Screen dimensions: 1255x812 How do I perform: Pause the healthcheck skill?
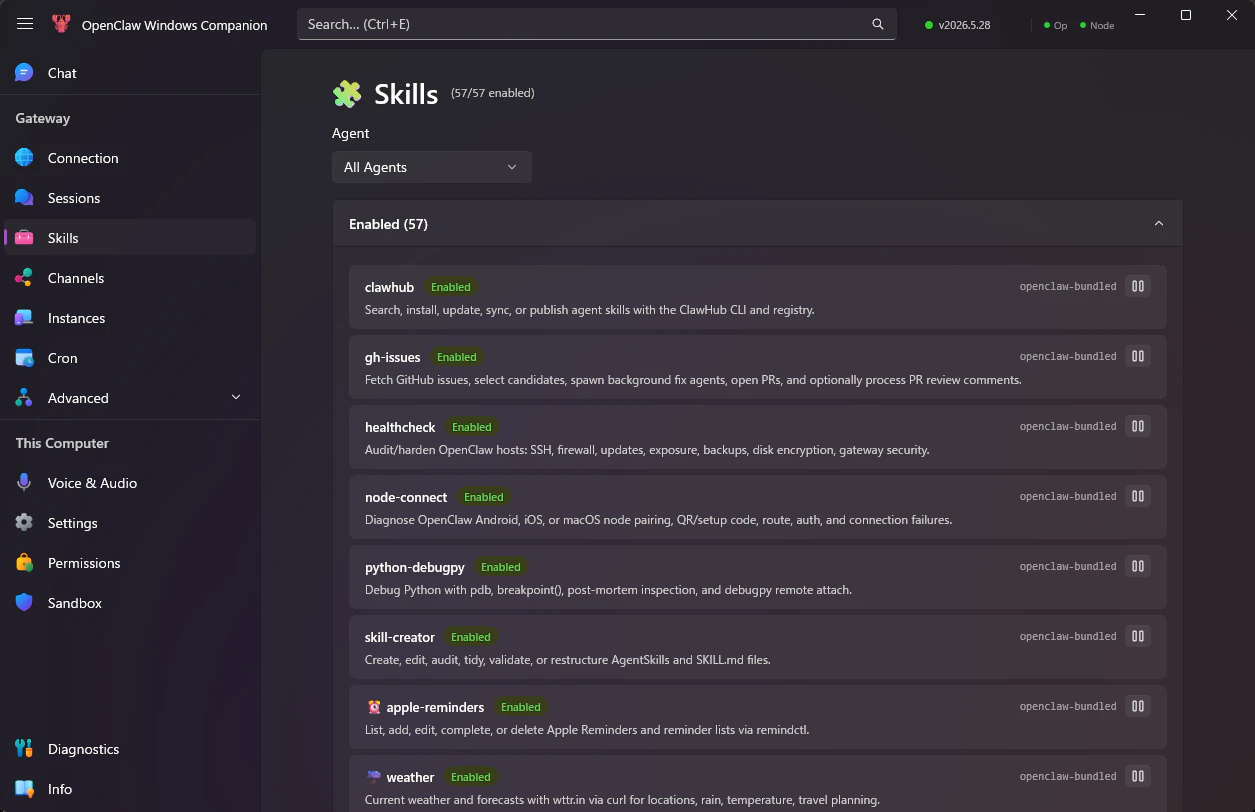tap(1137, 426)
